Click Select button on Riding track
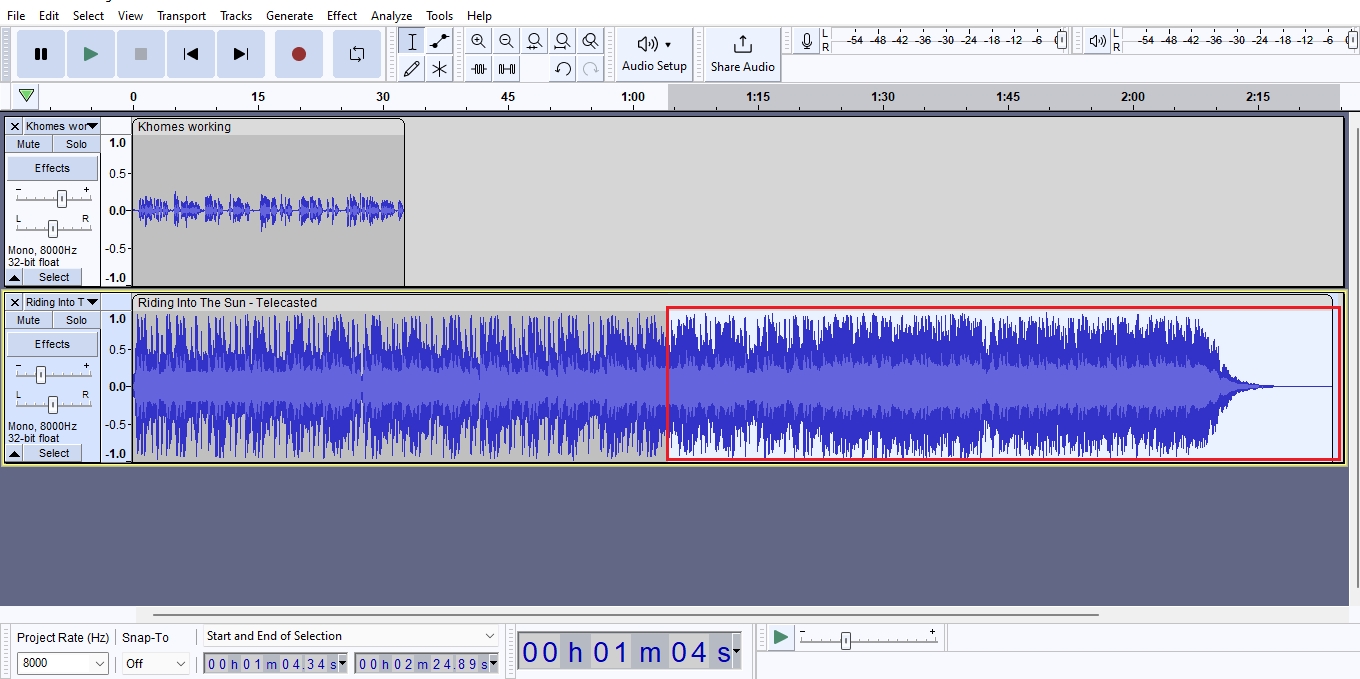The image size is (1360, 679). (x=54, y=453)
